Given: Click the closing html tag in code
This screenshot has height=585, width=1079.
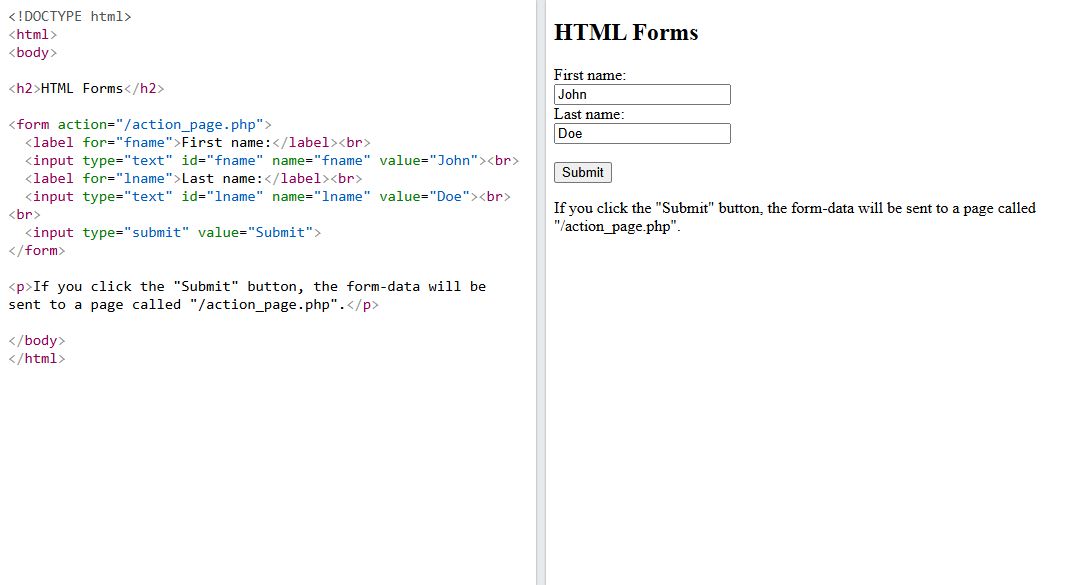Looking at the screenshot, I should [39, 358].
